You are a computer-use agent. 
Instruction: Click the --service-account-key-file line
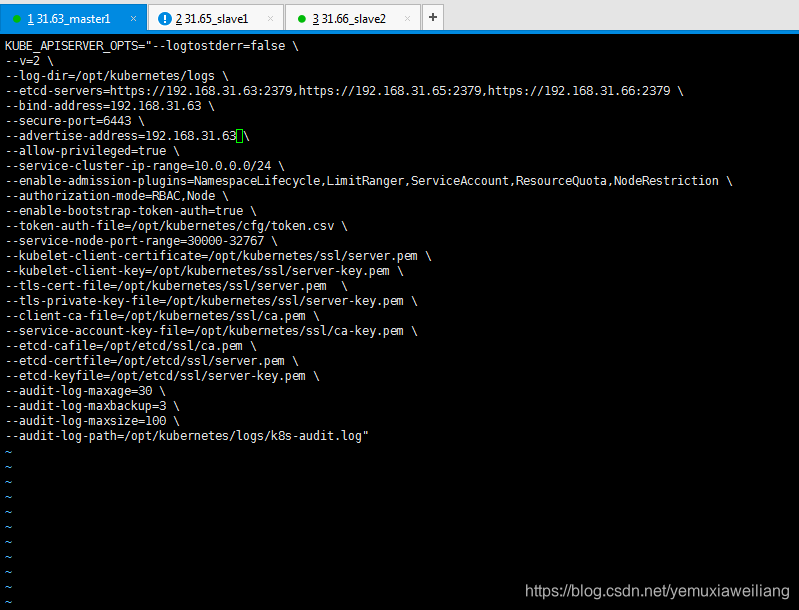click(x=211, y=331)
